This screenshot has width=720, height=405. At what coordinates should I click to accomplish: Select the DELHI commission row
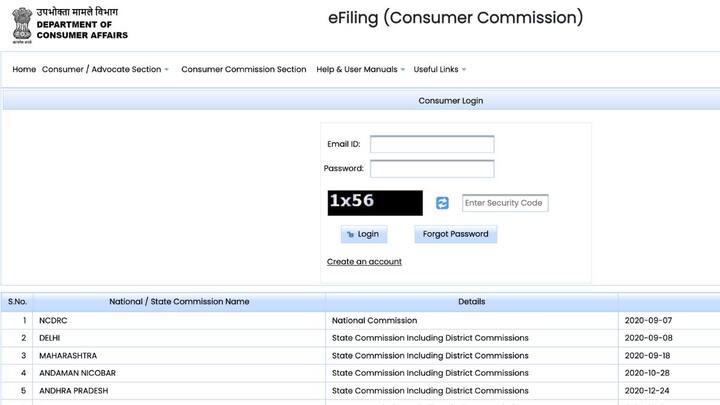click(x=50, y=338)
